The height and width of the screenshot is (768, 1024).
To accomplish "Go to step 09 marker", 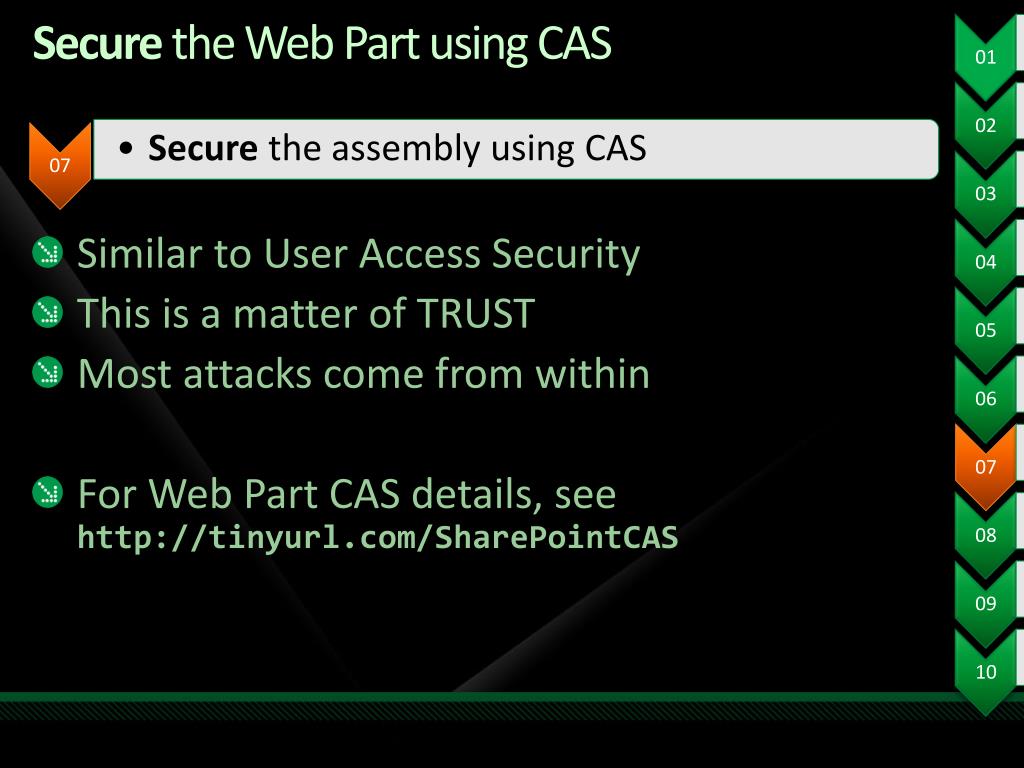I will click(986, 603).
